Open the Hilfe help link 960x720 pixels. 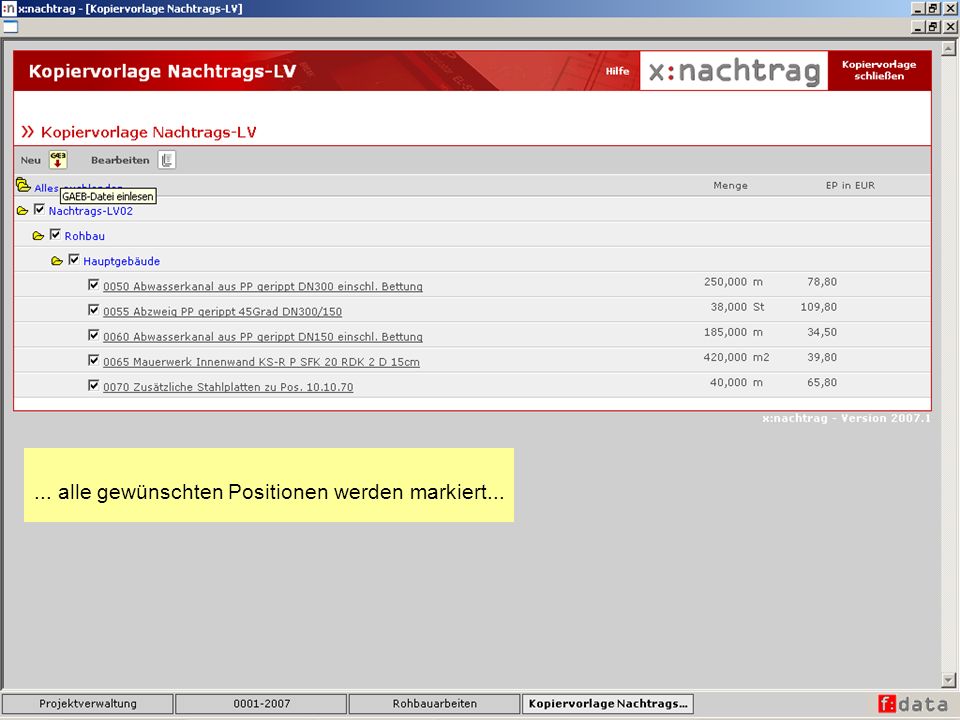click(x=617, y=71)
